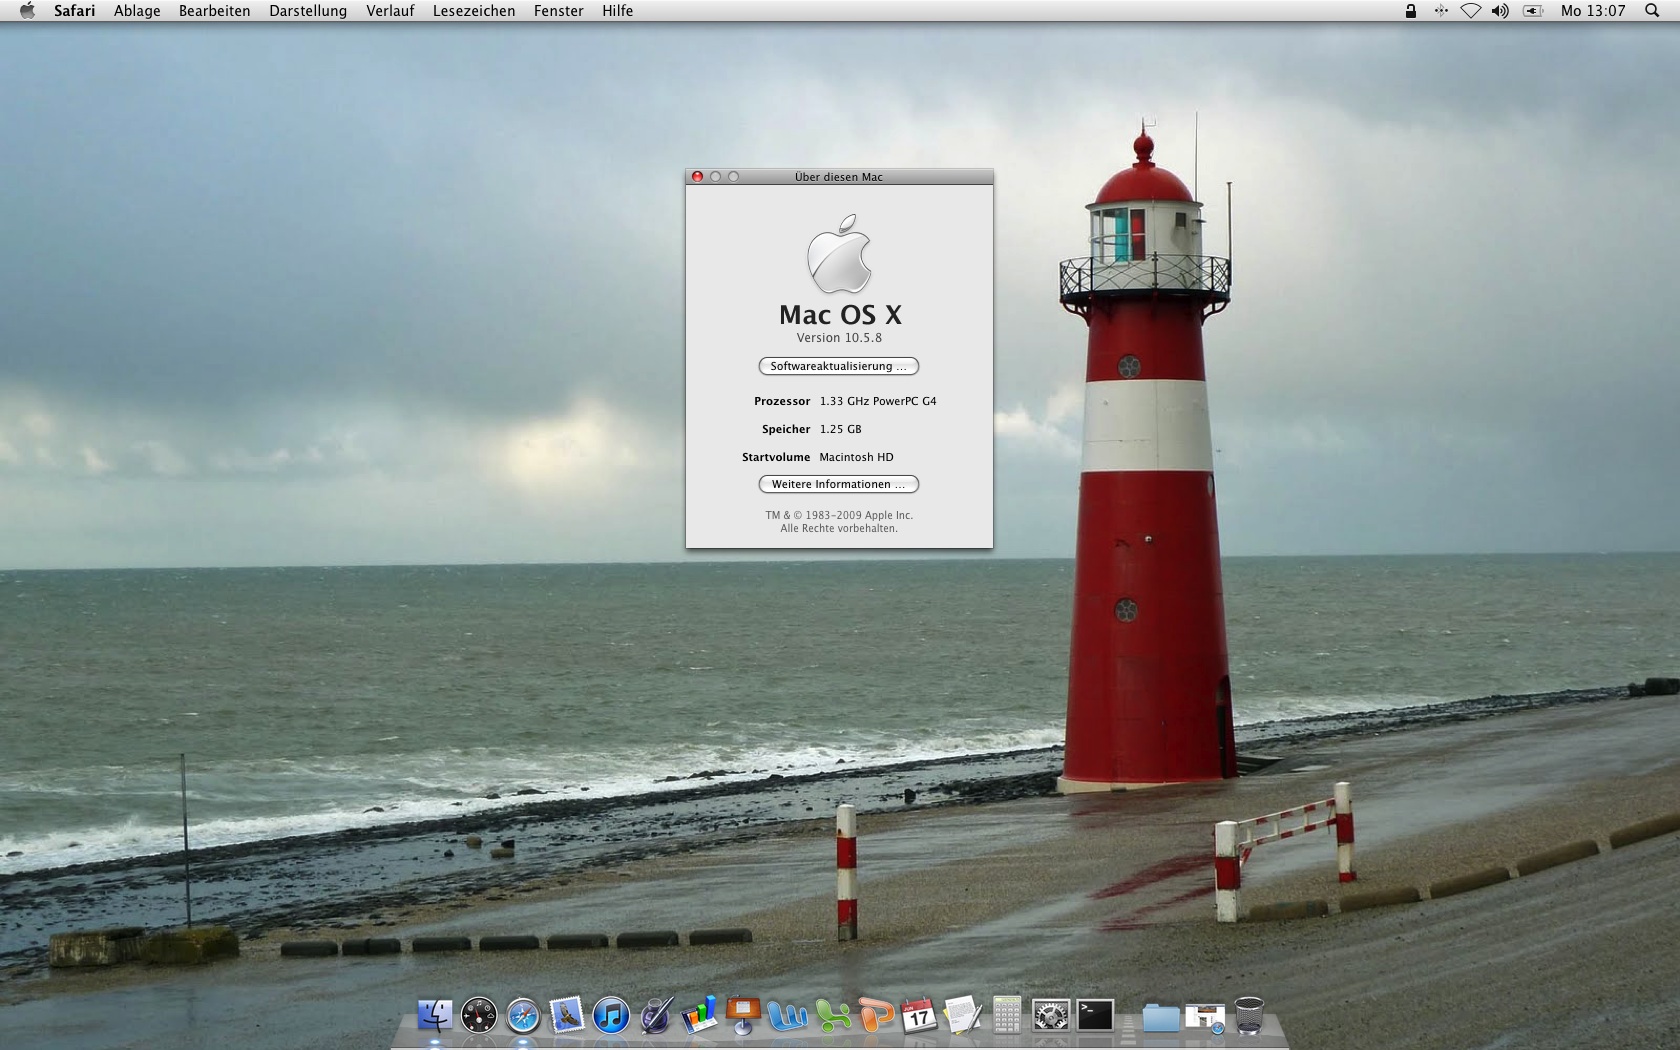Screen dimensions: 1680x1050
Task: Open Keynote podium icon in the Dock
Action: click(x=743, y=1016)
